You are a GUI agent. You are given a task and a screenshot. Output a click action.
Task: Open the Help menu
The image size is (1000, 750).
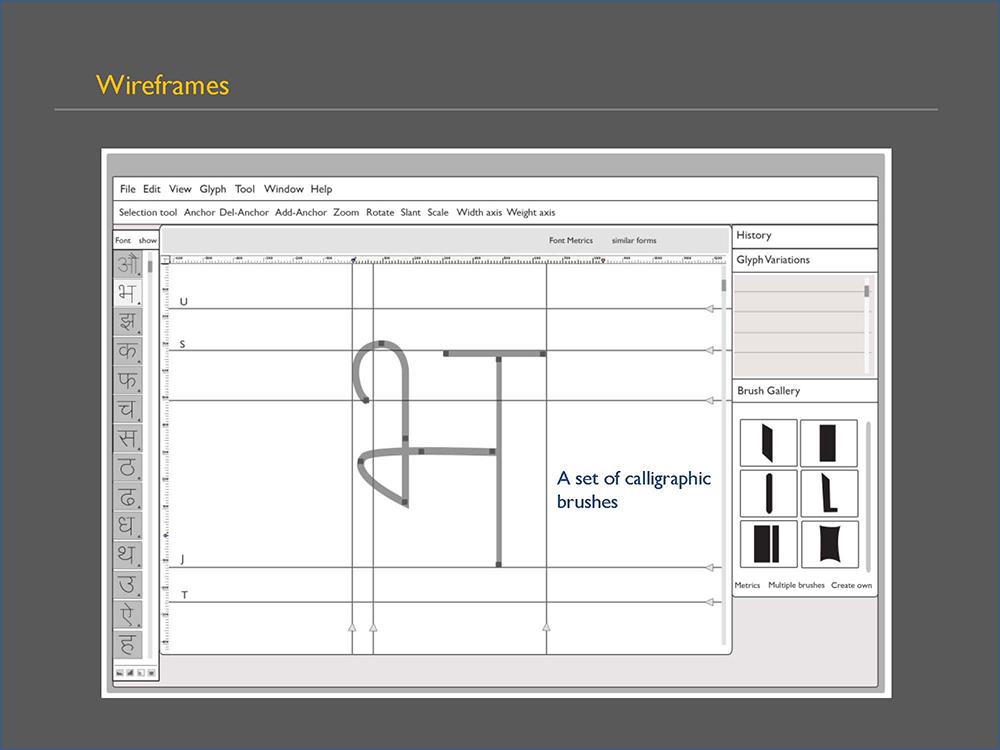321,189
